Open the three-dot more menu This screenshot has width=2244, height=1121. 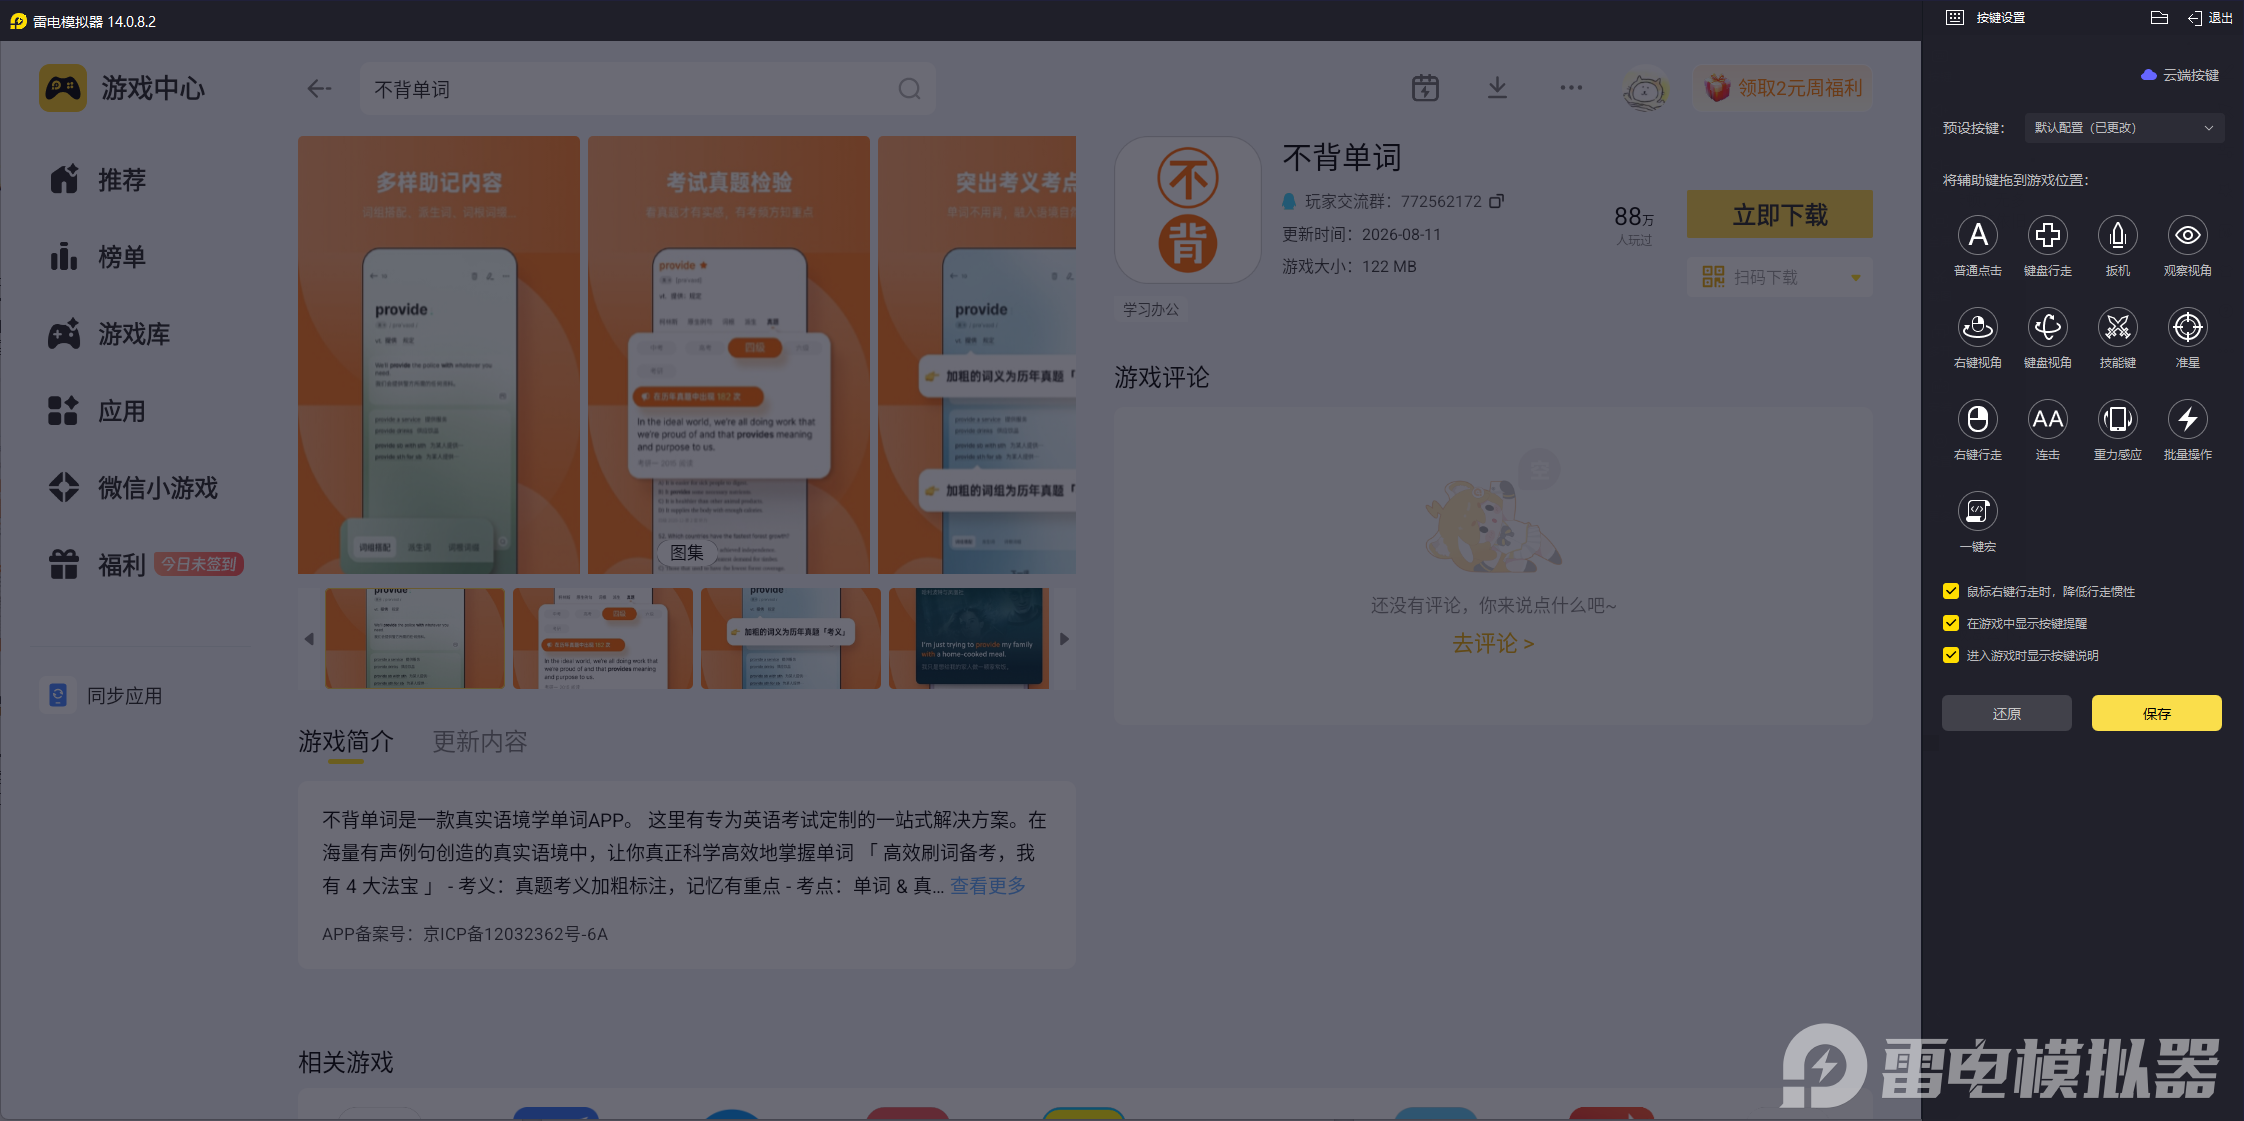point(1571,88)
